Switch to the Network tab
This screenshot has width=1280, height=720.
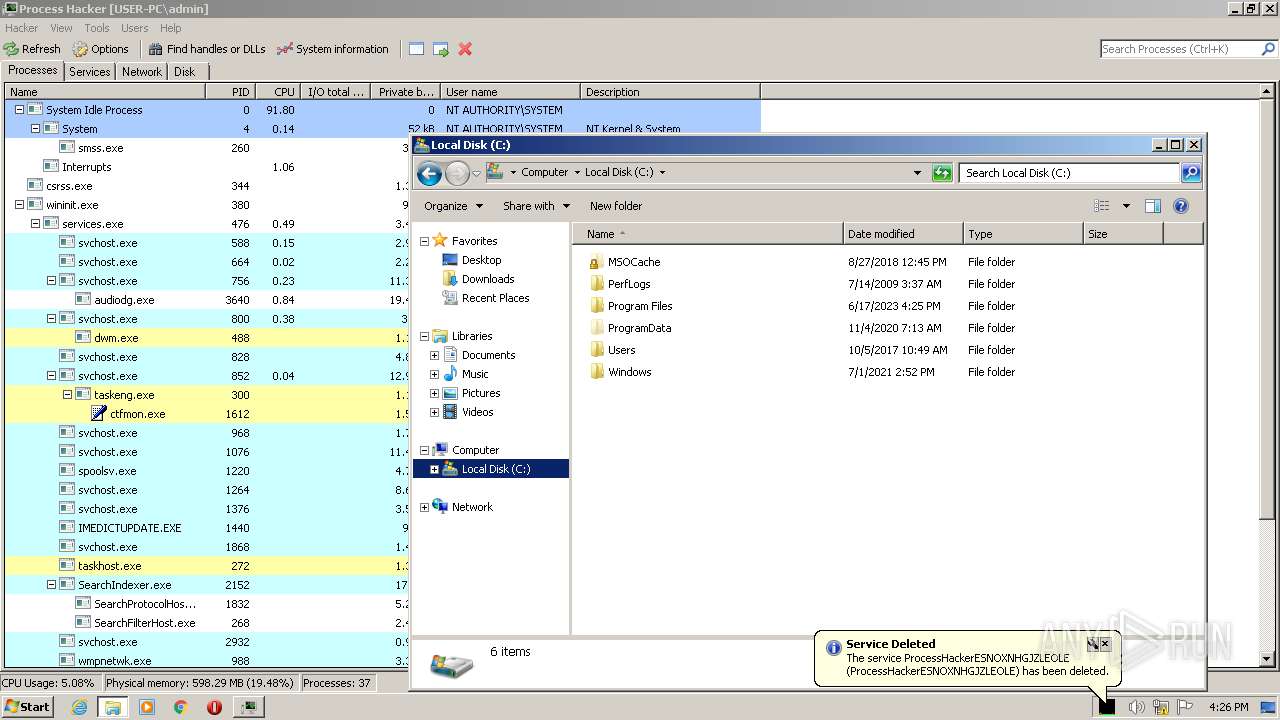point(142,72)
